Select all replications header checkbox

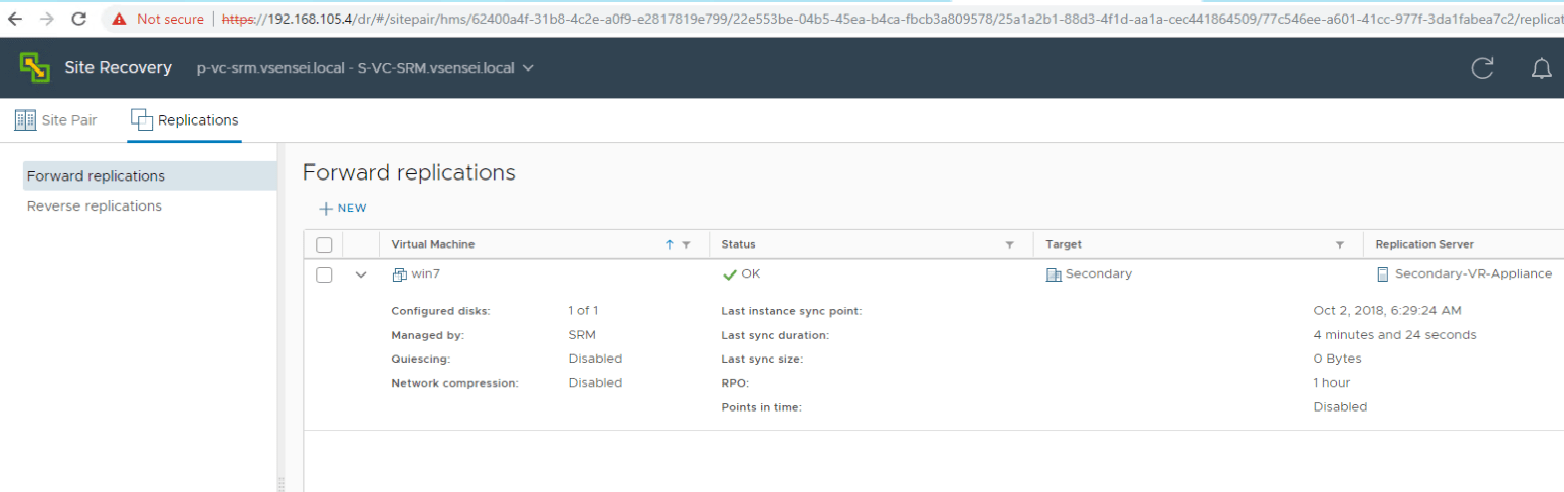[x=324, y=245]
